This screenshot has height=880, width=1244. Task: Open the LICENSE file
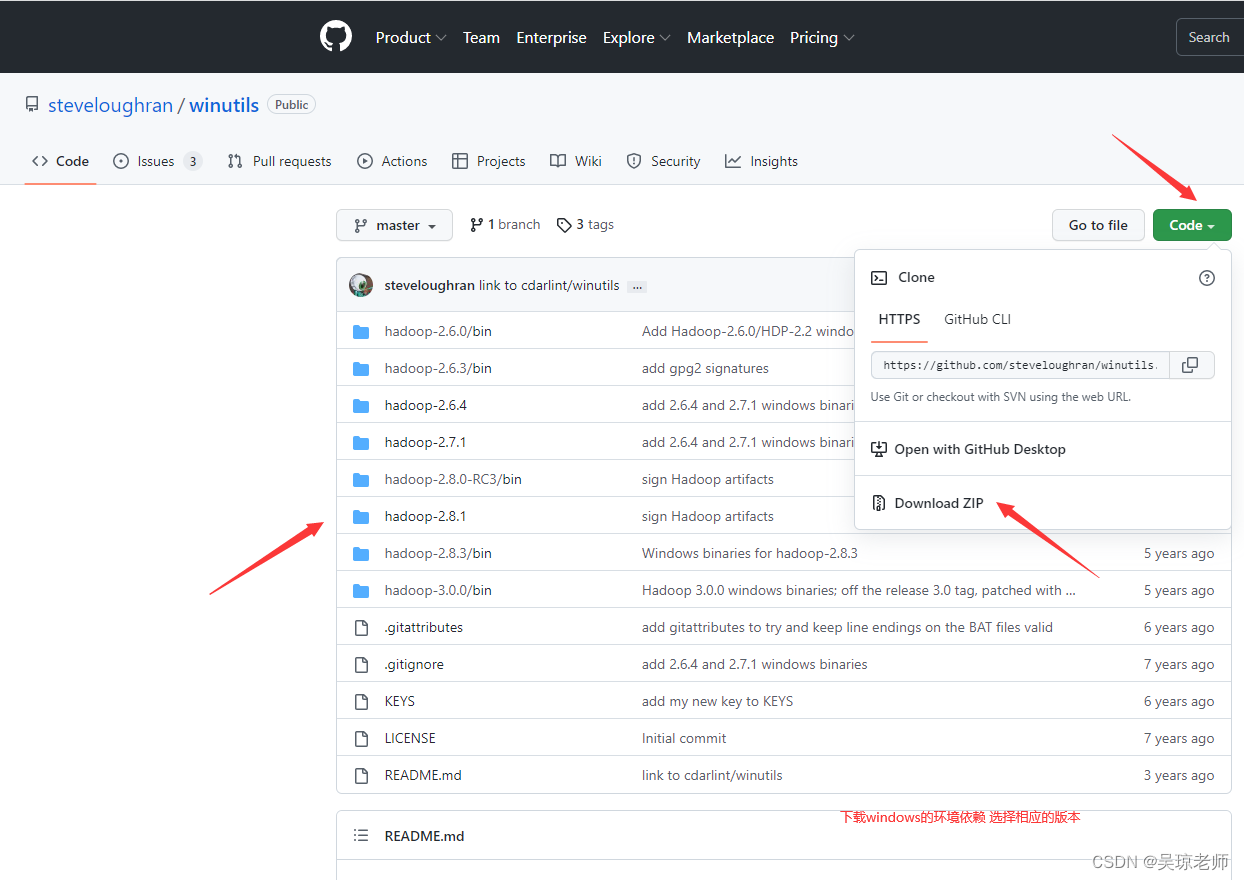click(x=410, y=738)
